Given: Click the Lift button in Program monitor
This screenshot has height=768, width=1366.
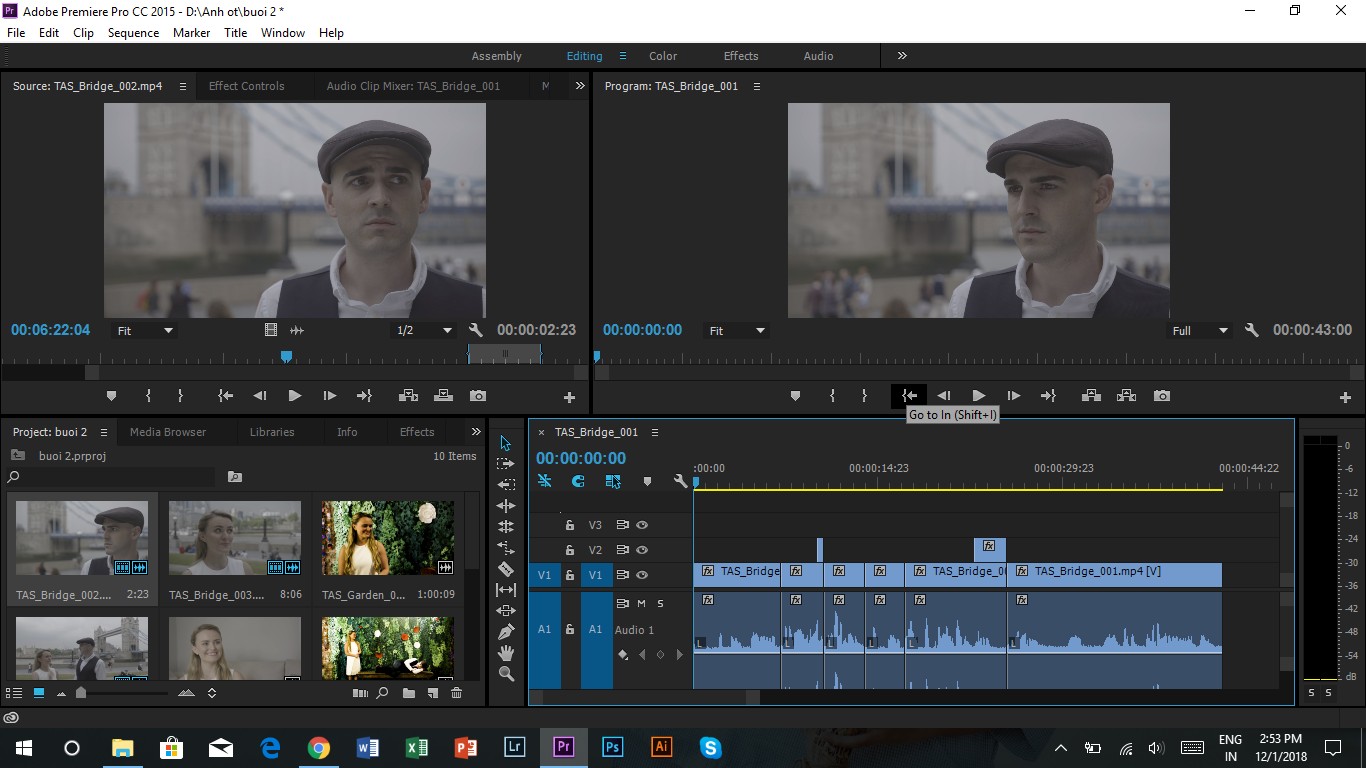Looking at the screenshot, I should pyautogui.click(x=1091, y=396).
